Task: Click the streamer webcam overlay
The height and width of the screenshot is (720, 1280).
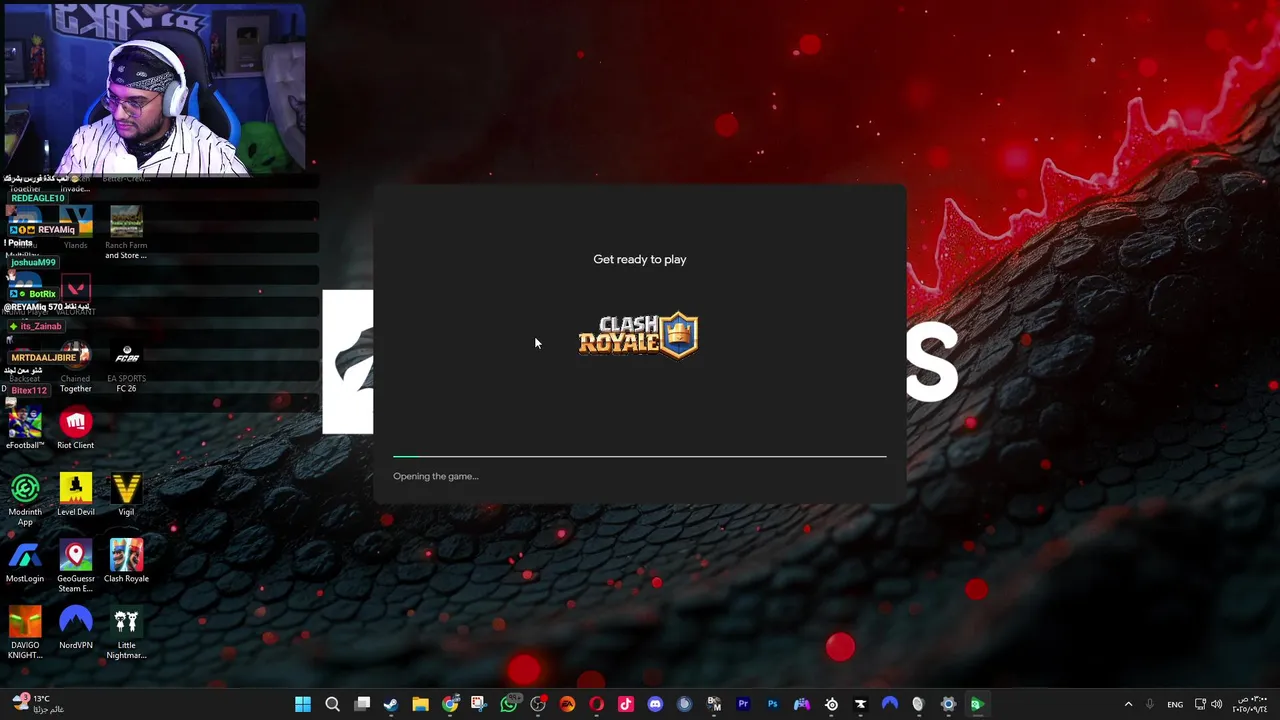Action: click(x=154, y=89)
